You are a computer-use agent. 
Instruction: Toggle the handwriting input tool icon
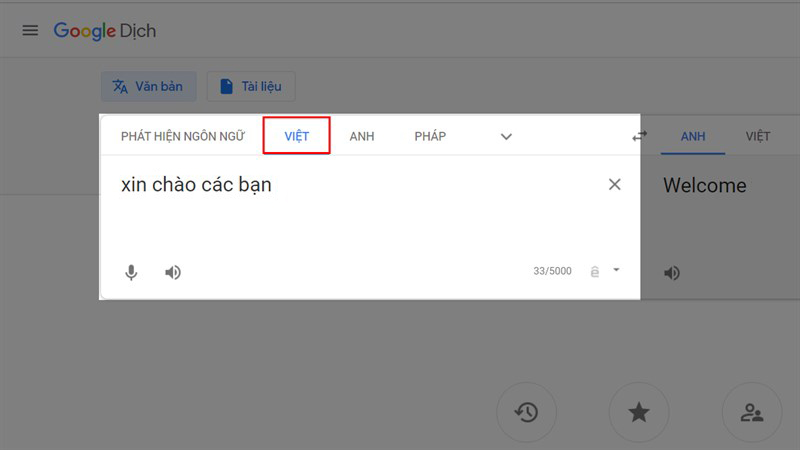(596, 271)
